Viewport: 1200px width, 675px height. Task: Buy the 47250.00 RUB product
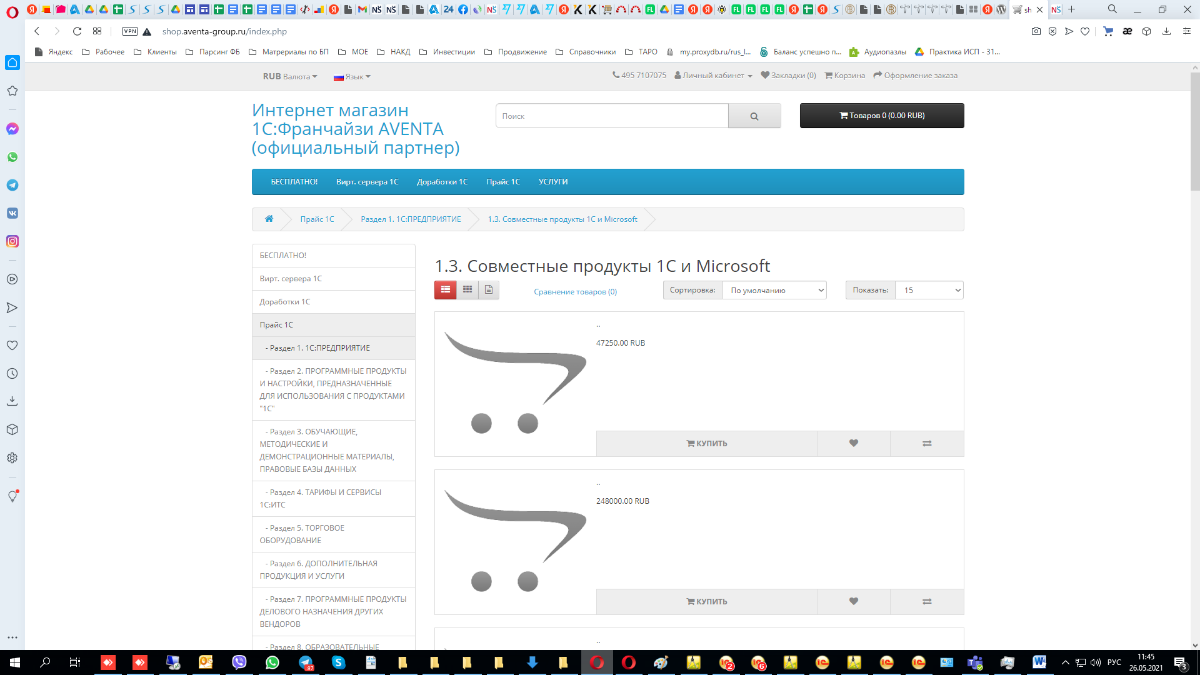coord(707,443)
